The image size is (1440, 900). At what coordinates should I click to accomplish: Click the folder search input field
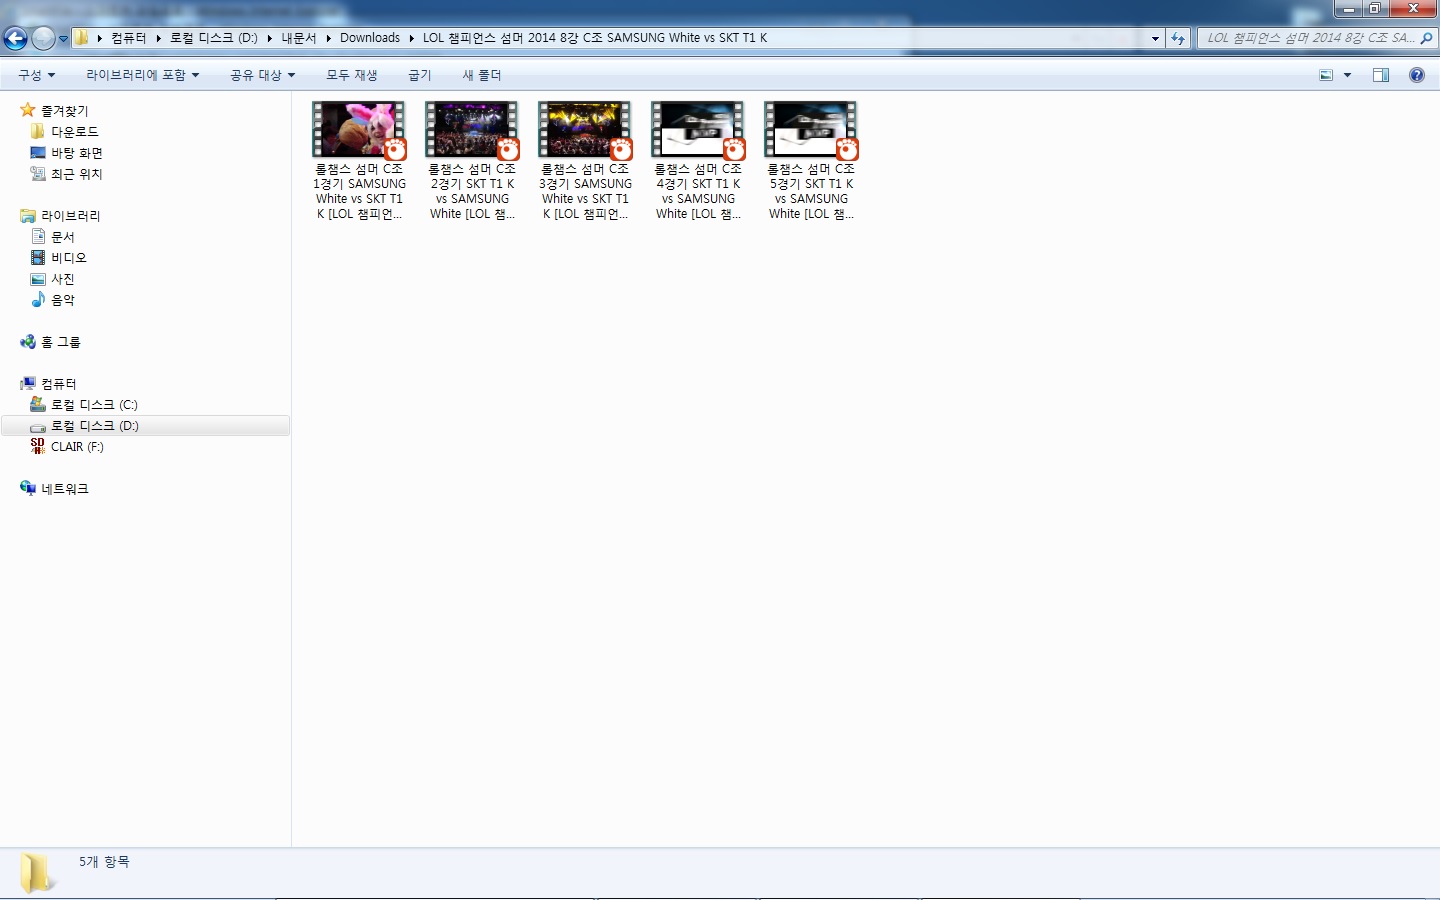pos(1308,38)
